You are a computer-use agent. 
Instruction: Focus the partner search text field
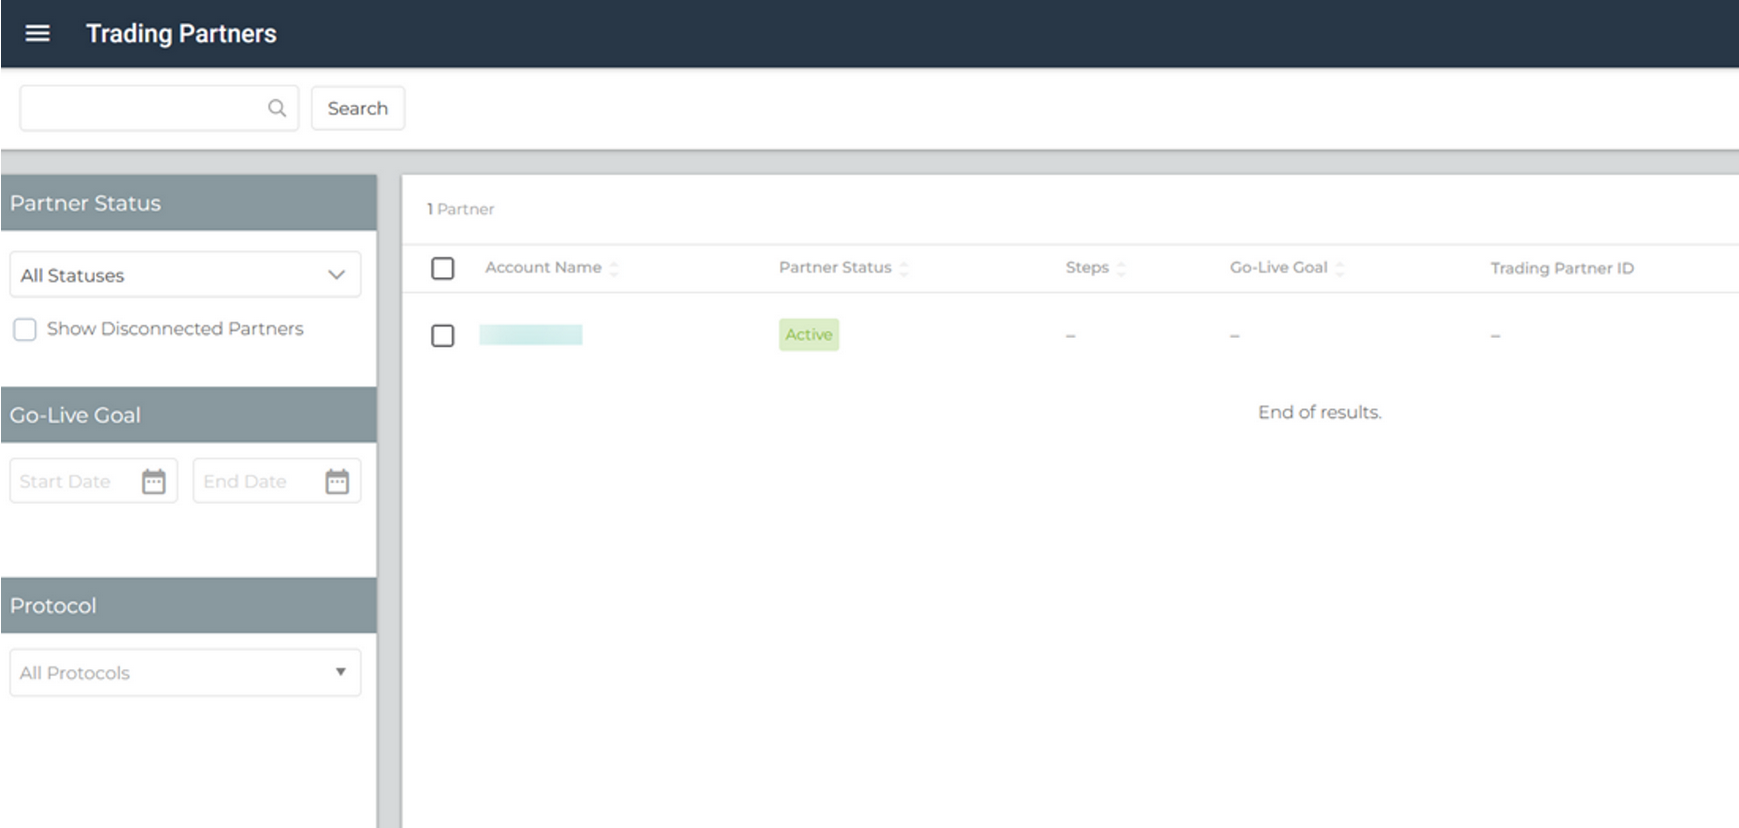point(159,108)
